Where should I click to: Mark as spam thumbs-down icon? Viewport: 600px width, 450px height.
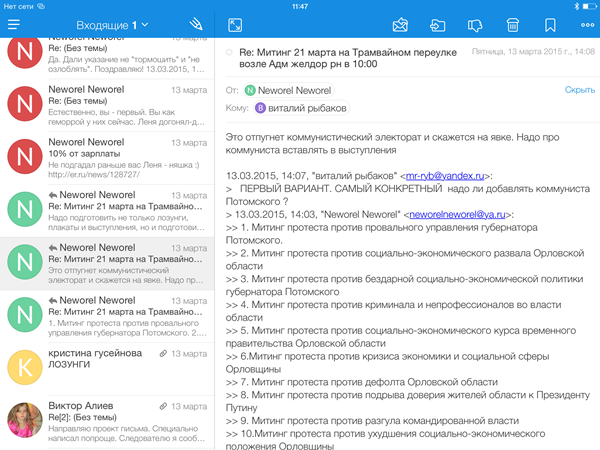(475, 25)
